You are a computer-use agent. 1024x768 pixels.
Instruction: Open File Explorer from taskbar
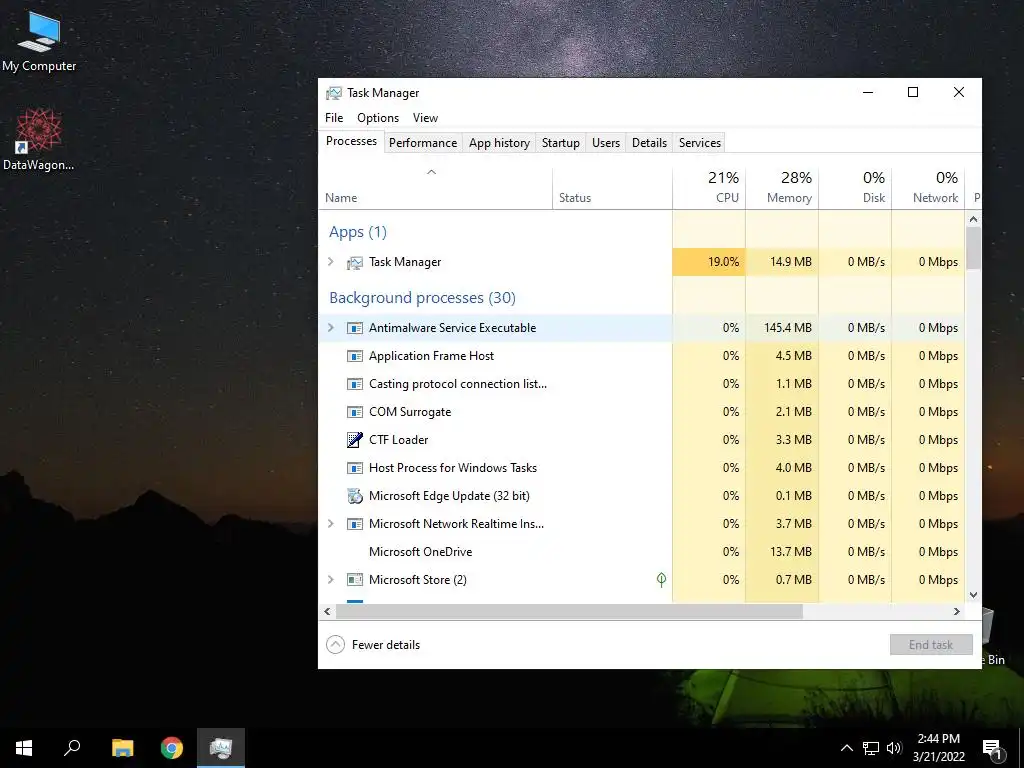coord(122,748)
